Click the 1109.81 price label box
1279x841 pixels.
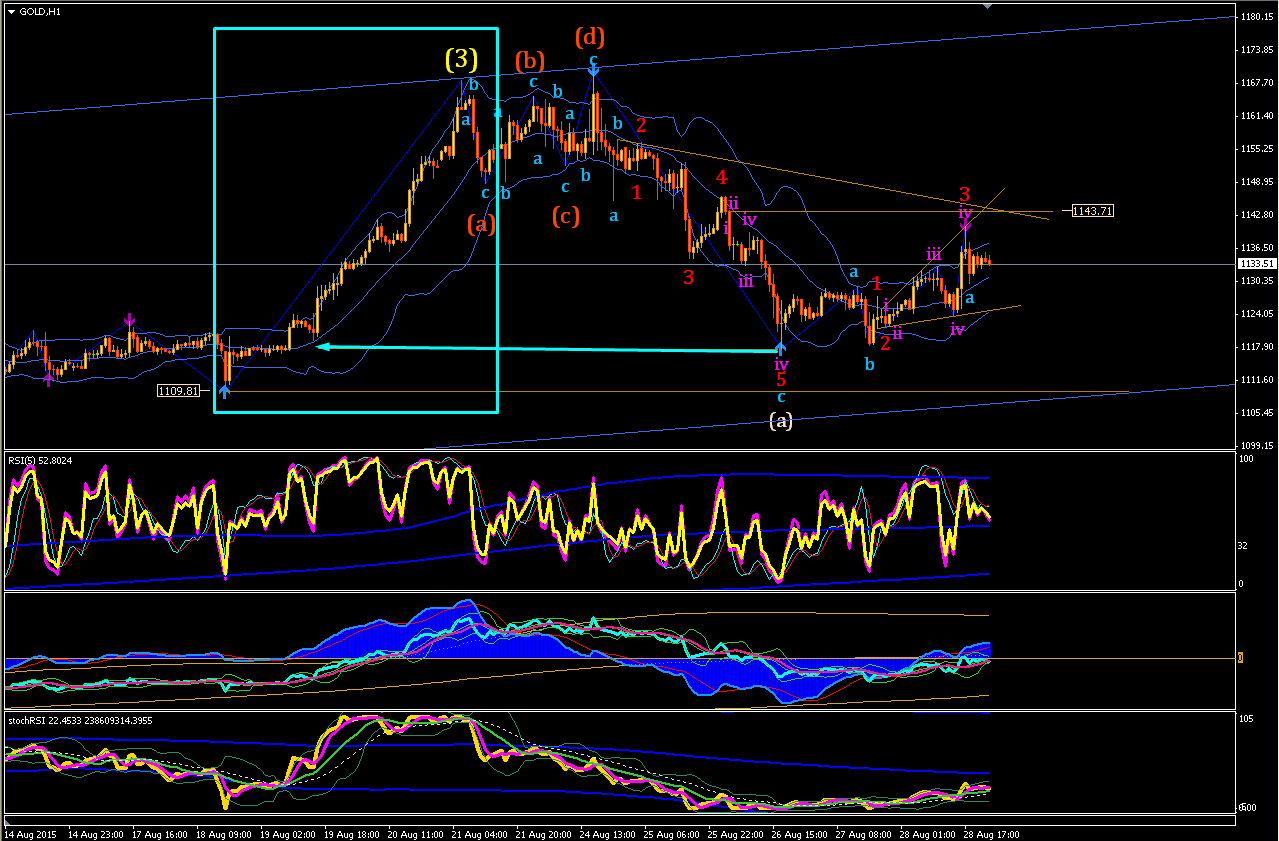pos(177,391)
